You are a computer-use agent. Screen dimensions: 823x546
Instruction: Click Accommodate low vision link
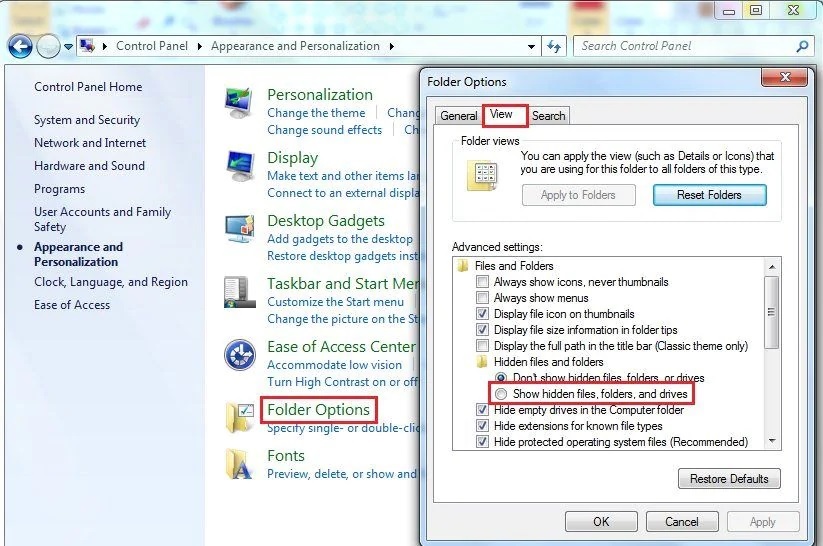[x=334, y=365]
